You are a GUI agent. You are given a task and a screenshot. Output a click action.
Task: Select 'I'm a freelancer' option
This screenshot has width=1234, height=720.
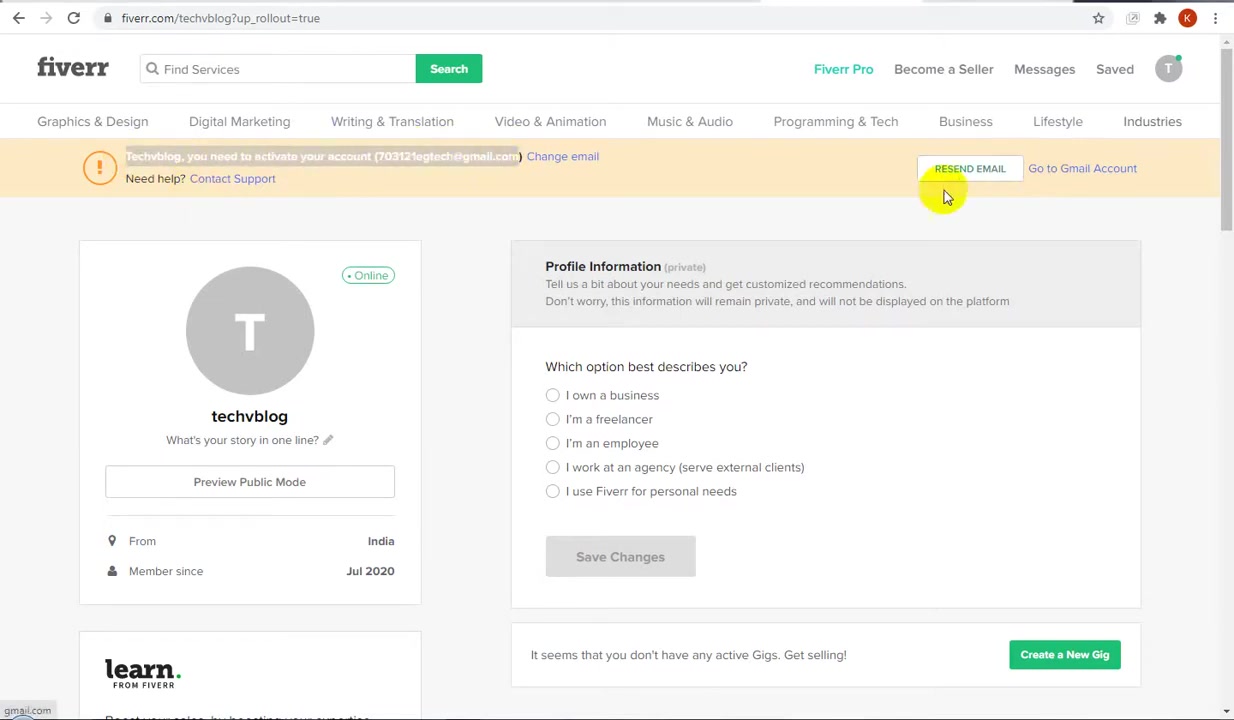[x=552, y=419]
